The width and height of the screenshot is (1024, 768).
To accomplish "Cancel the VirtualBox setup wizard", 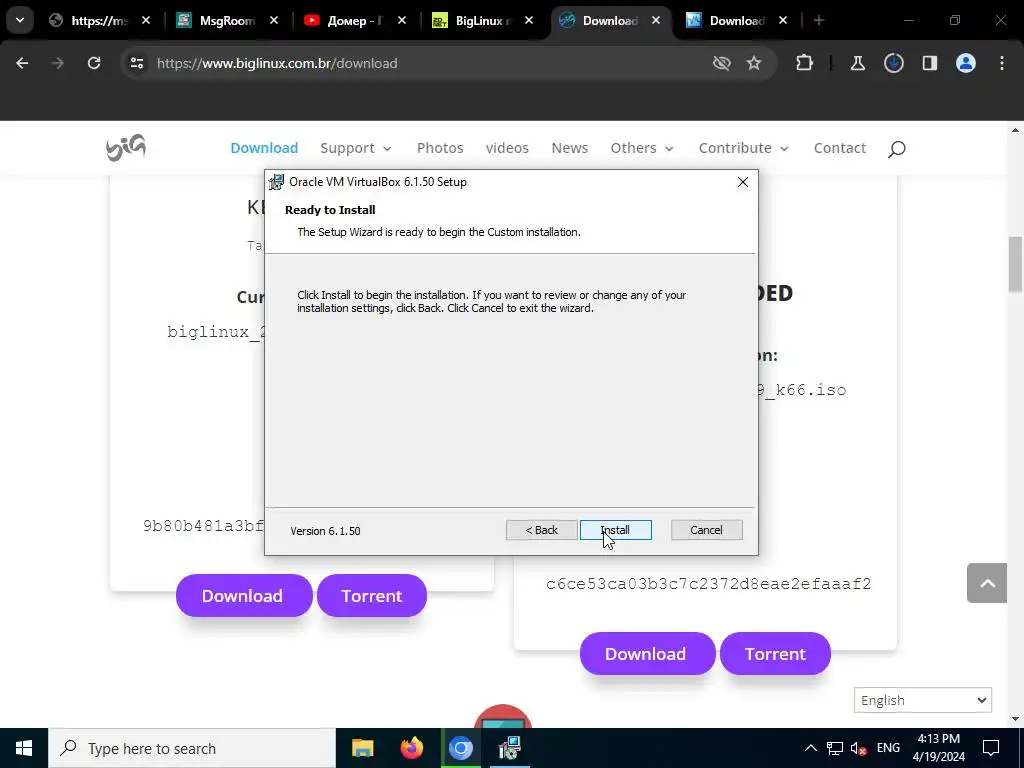I will click(706, 530).
